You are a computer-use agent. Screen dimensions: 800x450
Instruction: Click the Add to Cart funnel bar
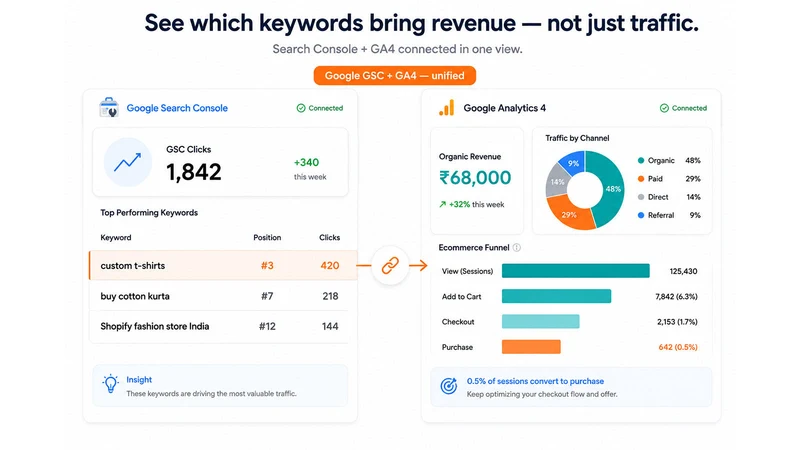click(x=556, y=296)
